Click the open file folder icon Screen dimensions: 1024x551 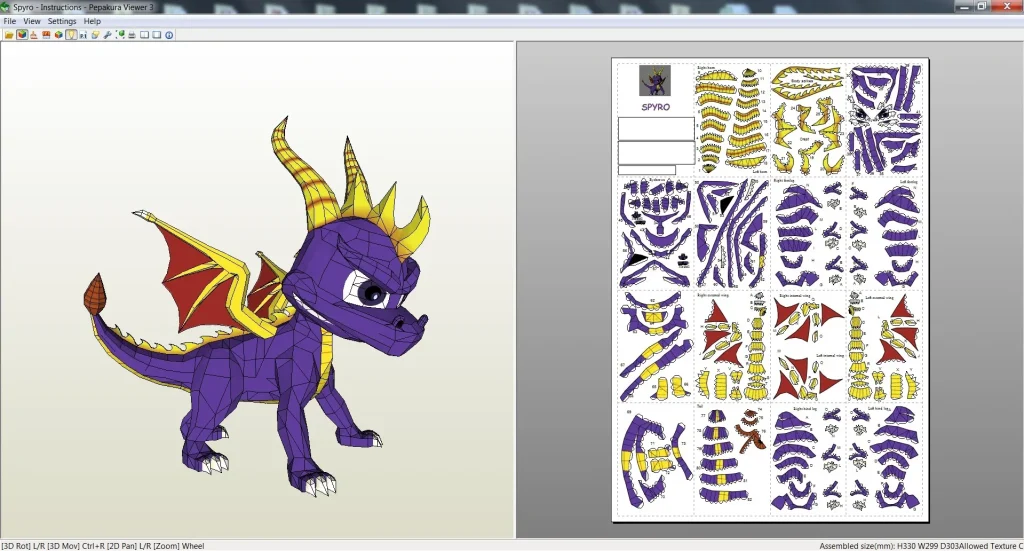pos(9,35)
